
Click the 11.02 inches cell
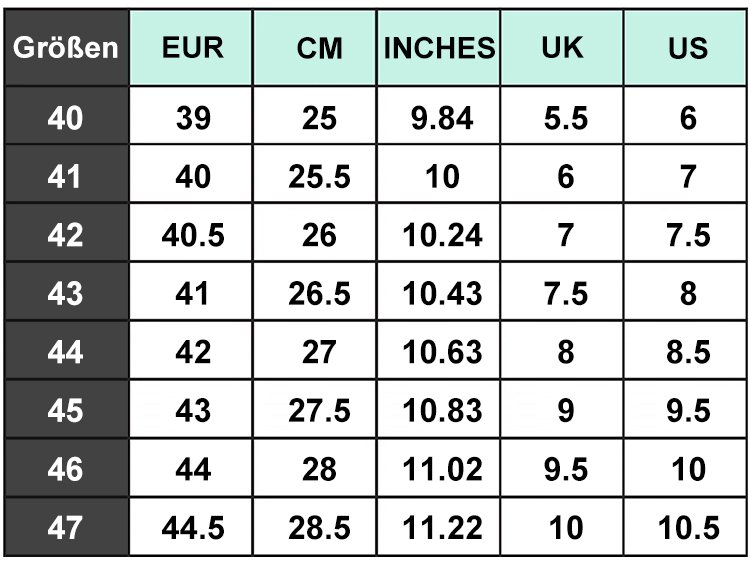439,467
